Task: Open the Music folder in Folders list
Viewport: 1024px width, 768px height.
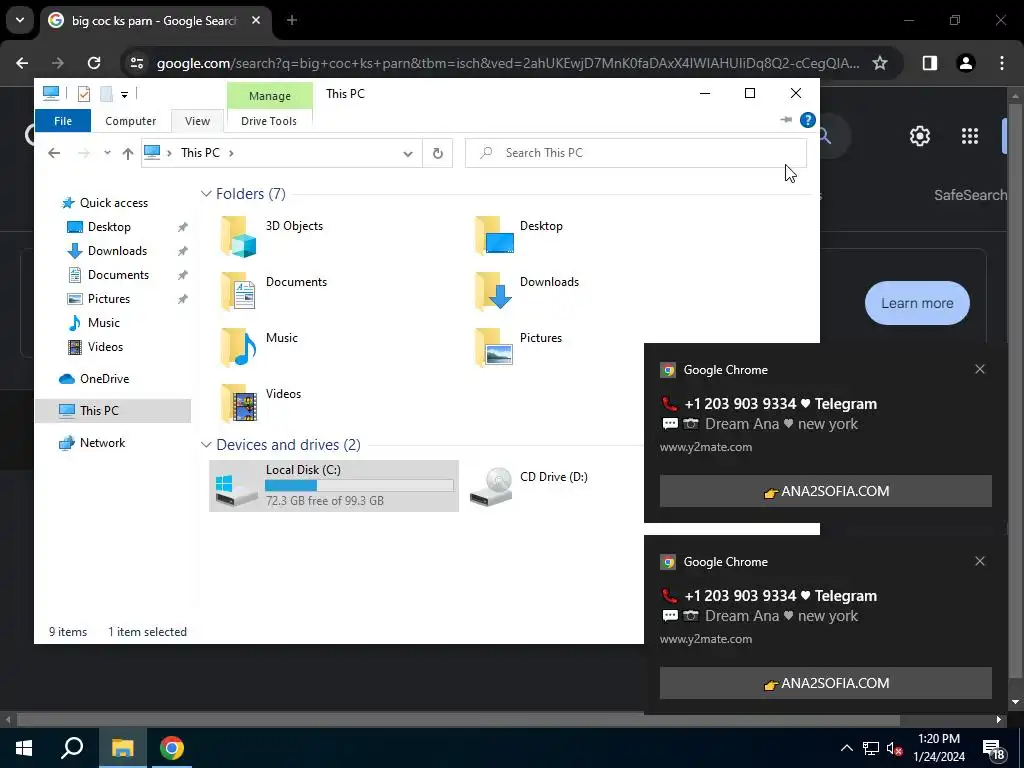Action: [x=260, y=348]
